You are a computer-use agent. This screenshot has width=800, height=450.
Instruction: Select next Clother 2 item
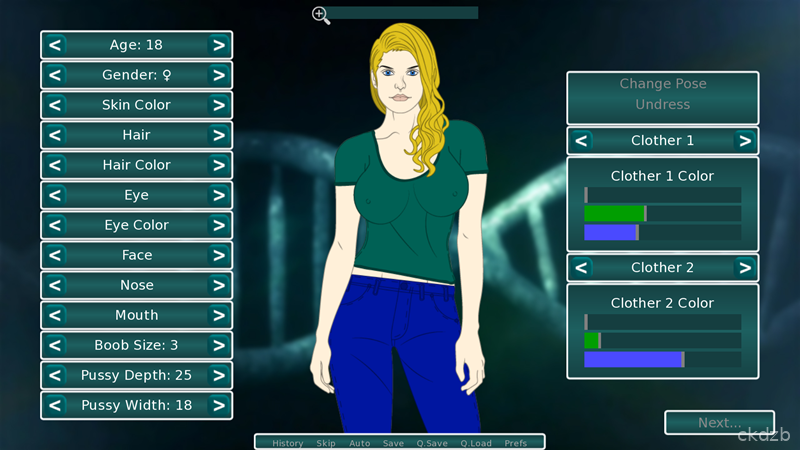point(745,268)
